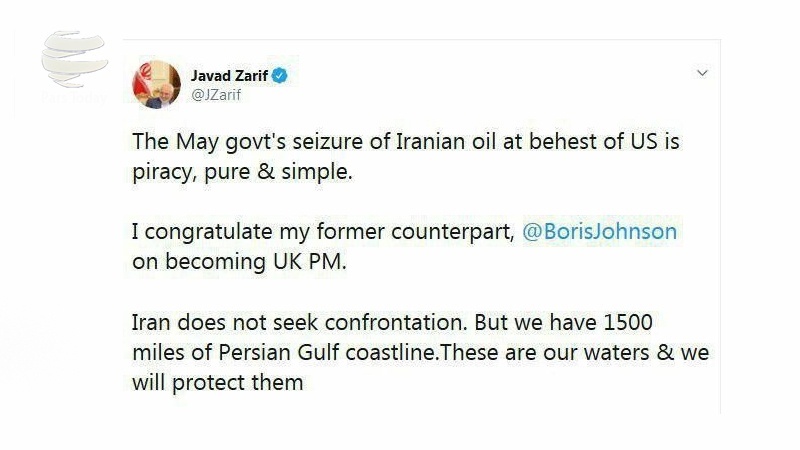Click the blue verified badge

tap(281, 75)
